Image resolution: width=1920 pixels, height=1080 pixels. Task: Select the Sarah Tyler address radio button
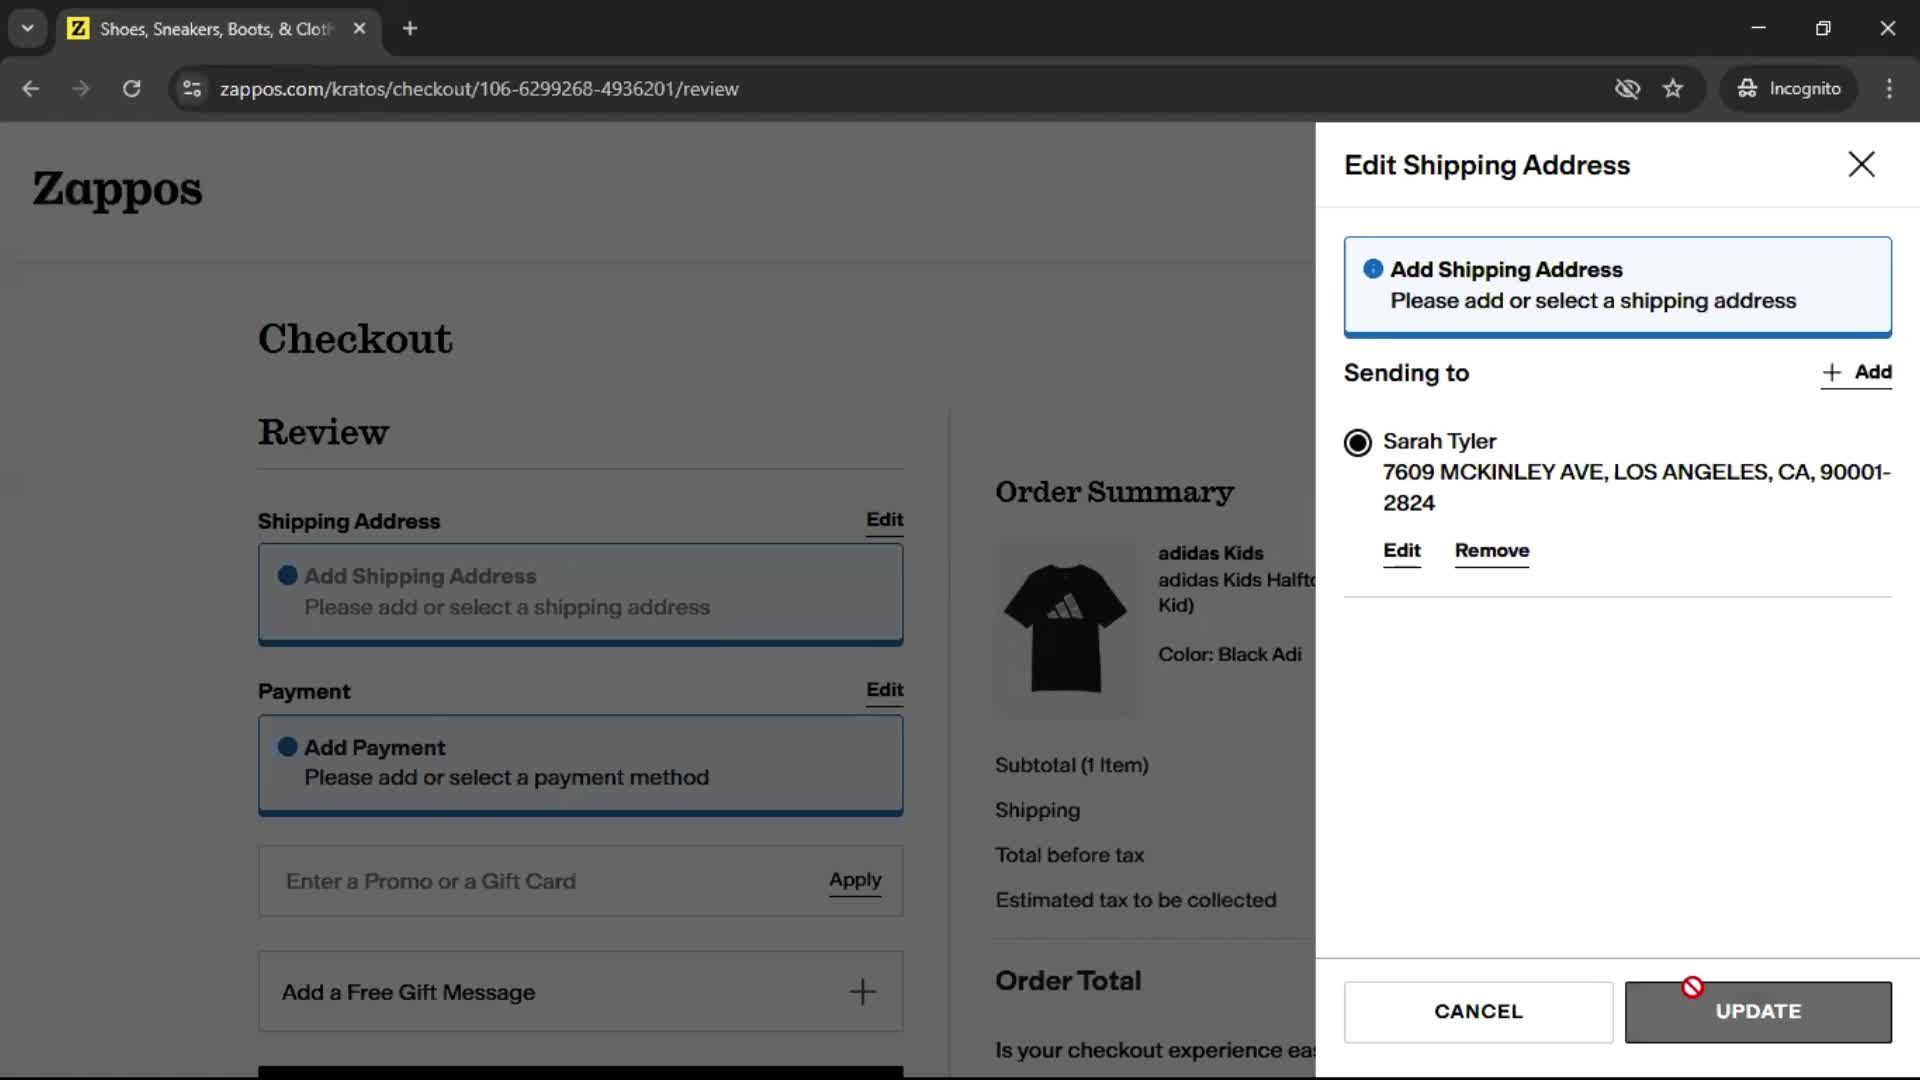[x=1357, y=442]
